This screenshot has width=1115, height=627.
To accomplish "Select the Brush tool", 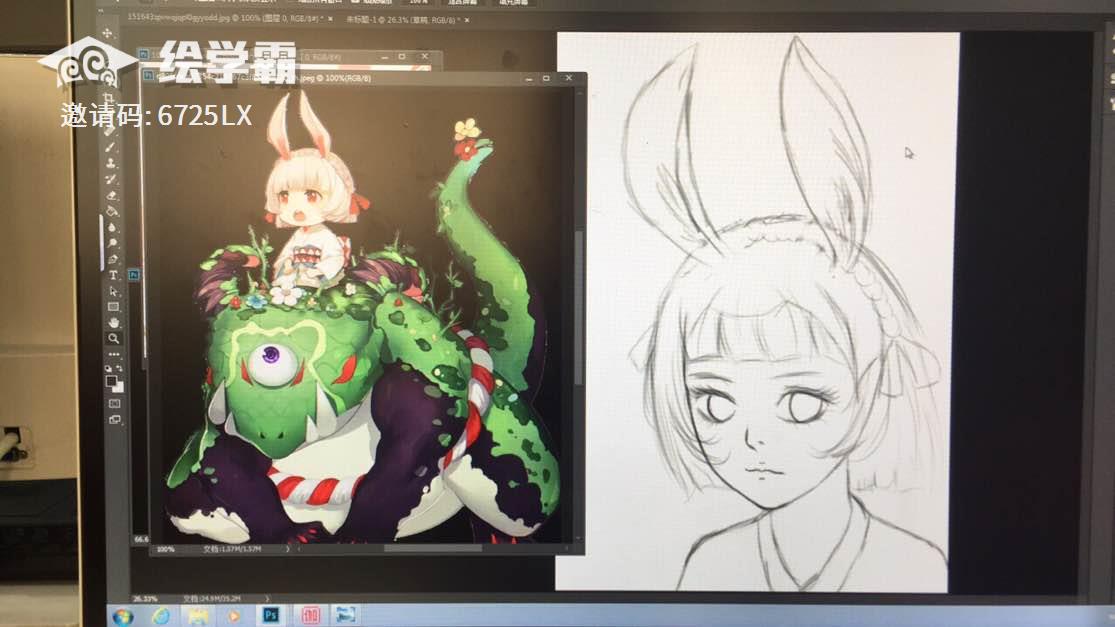I will (110, 147).
